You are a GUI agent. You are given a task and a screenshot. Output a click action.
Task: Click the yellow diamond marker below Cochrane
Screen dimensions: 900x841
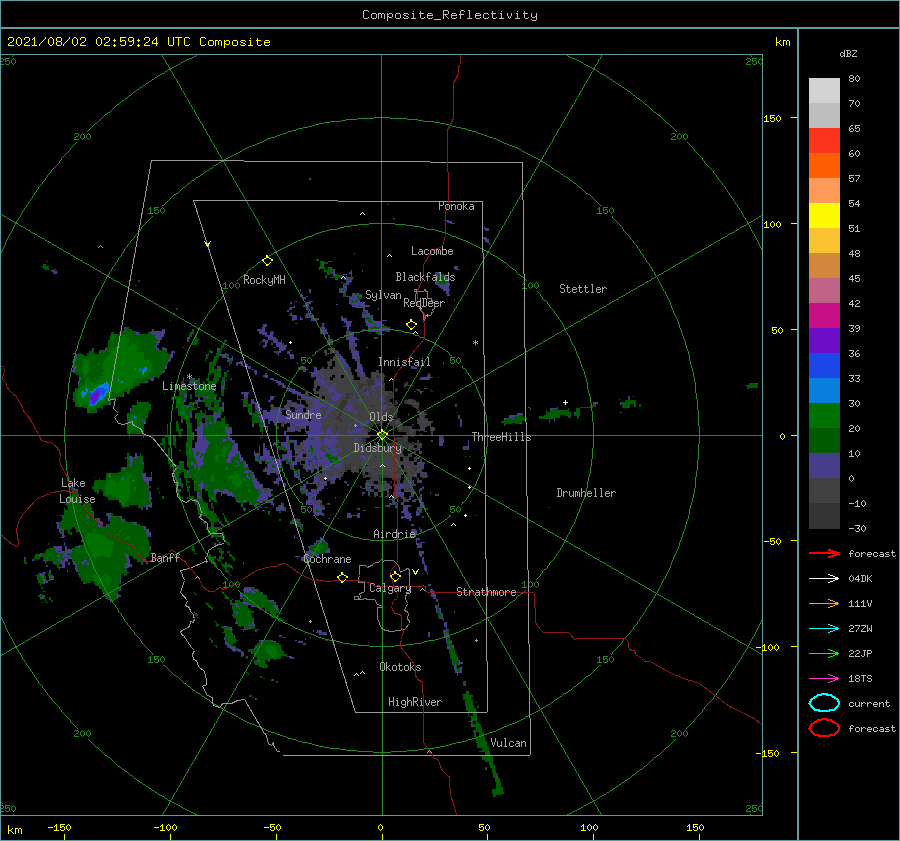[x=342, y=577]
